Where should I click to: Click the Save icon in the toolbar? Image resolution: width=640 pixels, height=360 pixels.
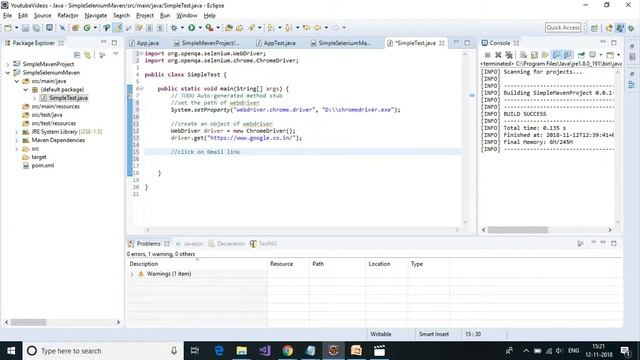pyautogui.click(x=25, y=28)
